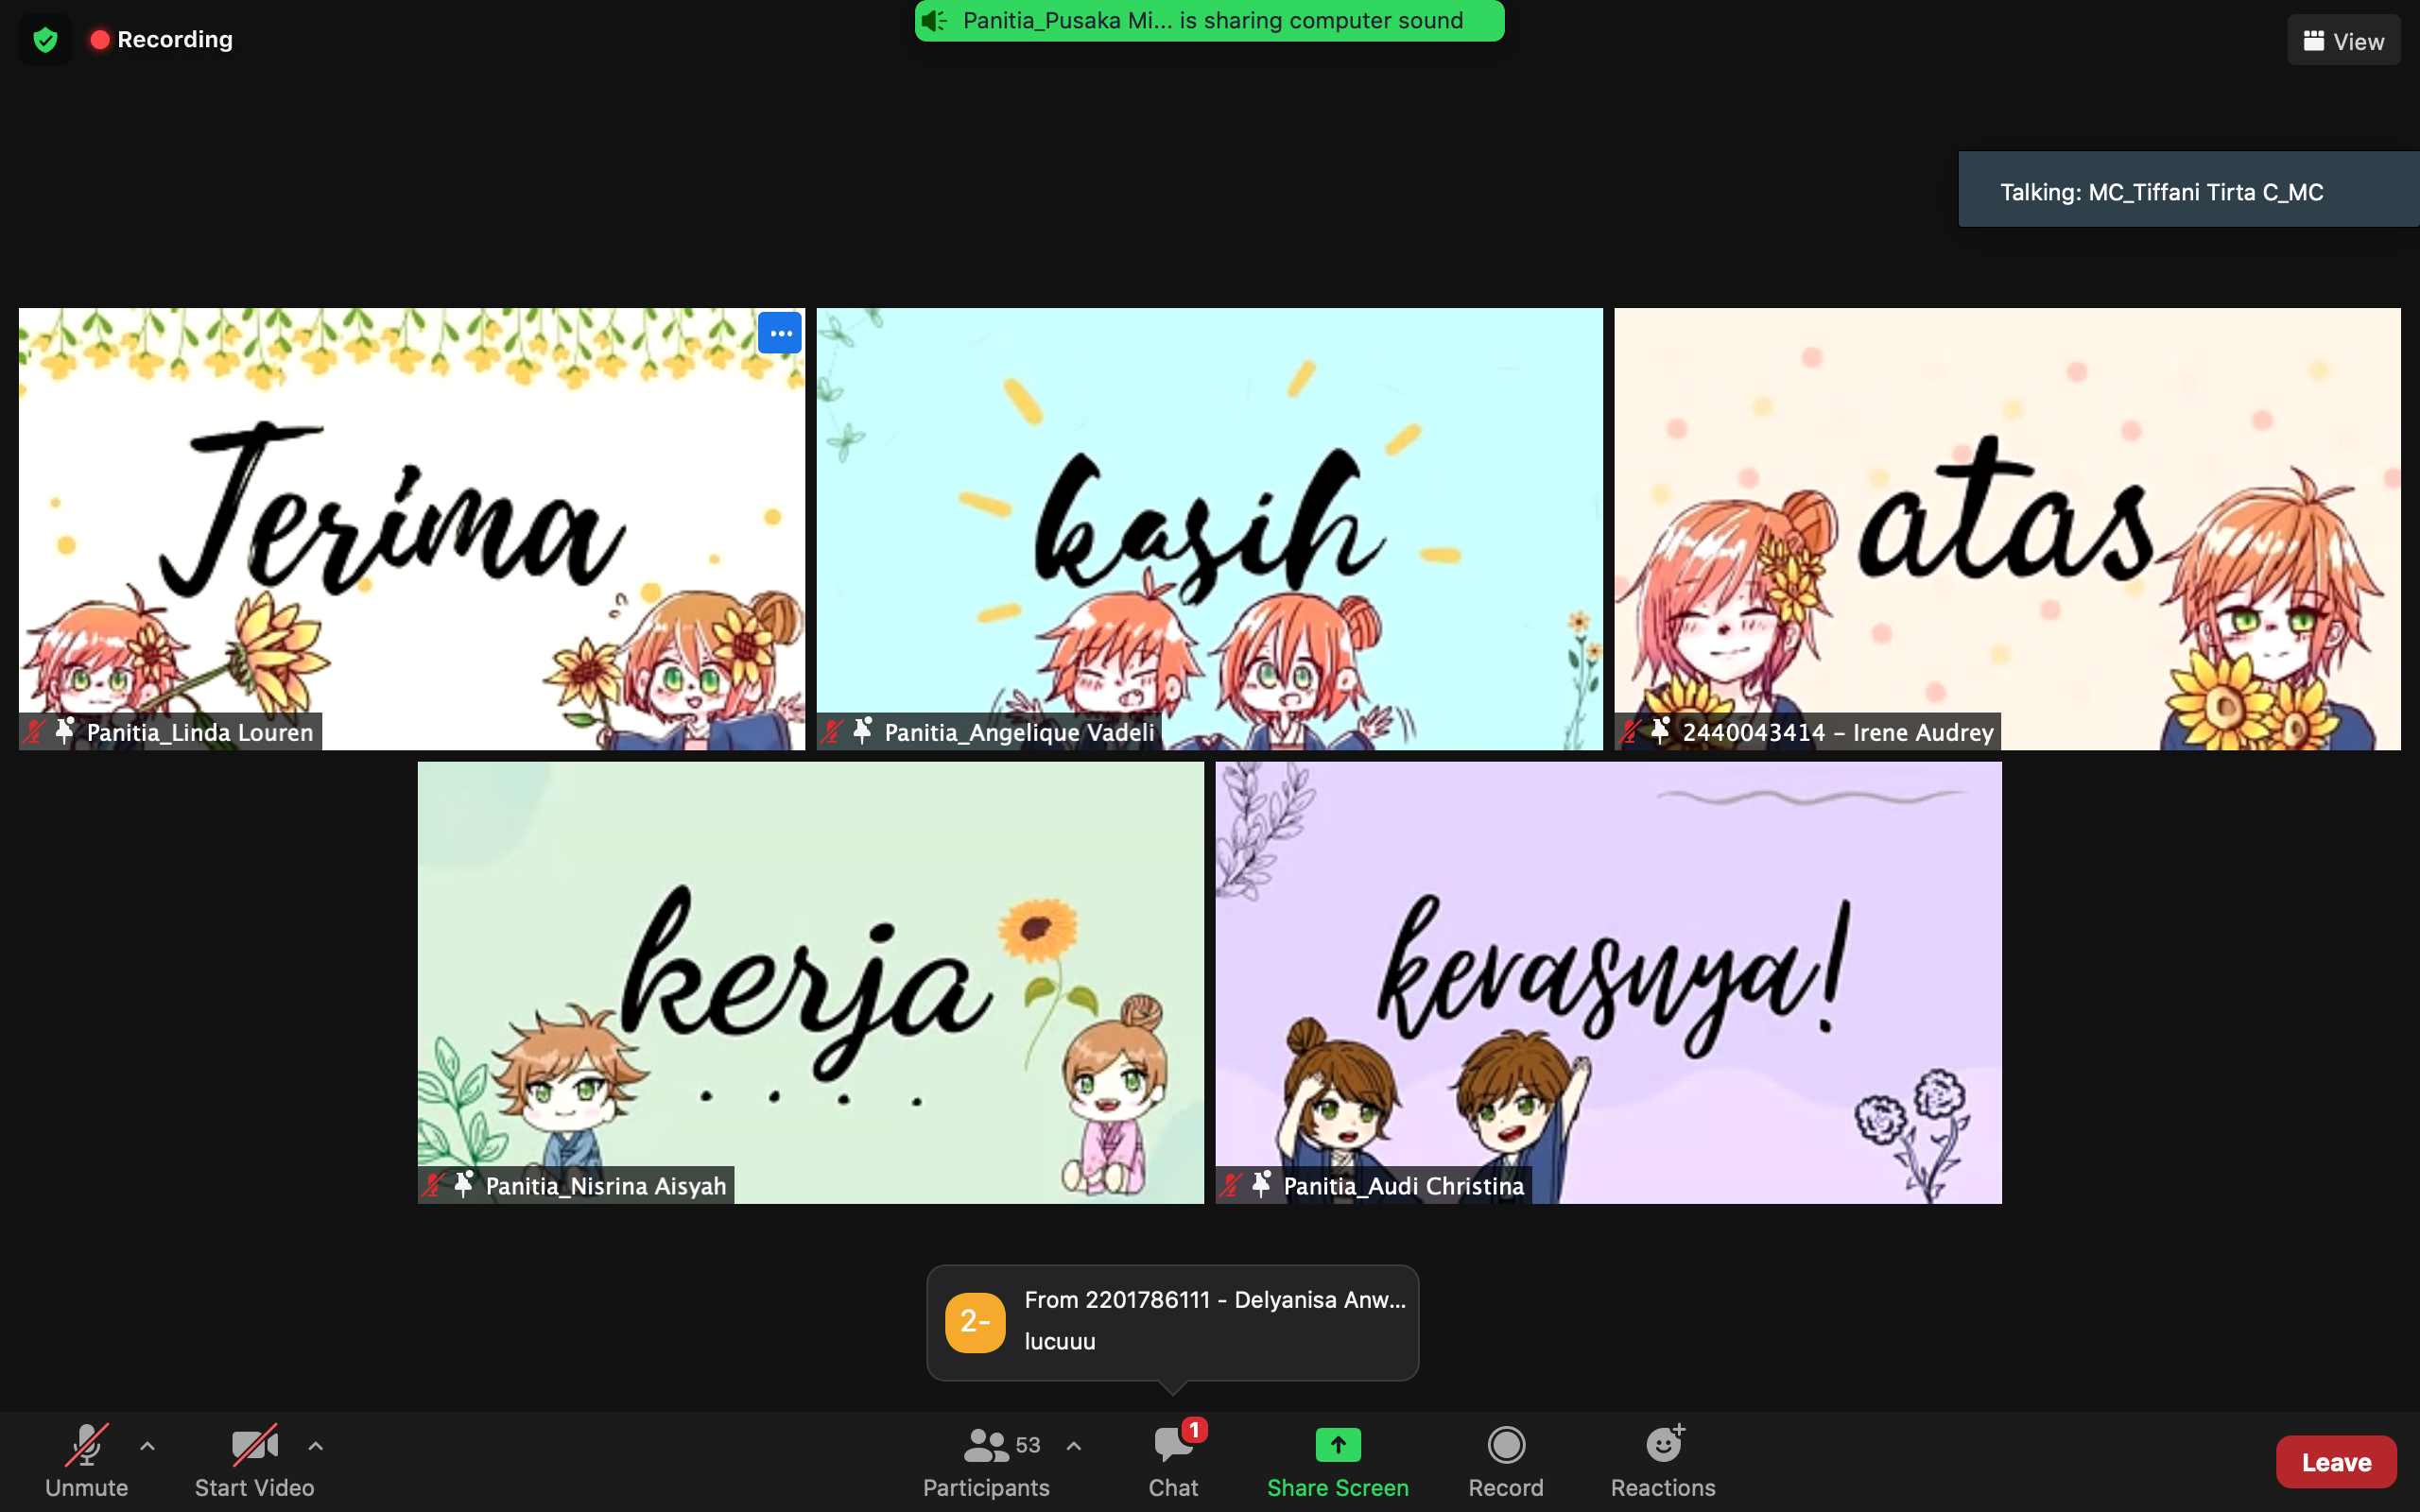Click the green Share Screen icon
The width and height of the screenshot is (2420, 1512).
point(1337,1445)
